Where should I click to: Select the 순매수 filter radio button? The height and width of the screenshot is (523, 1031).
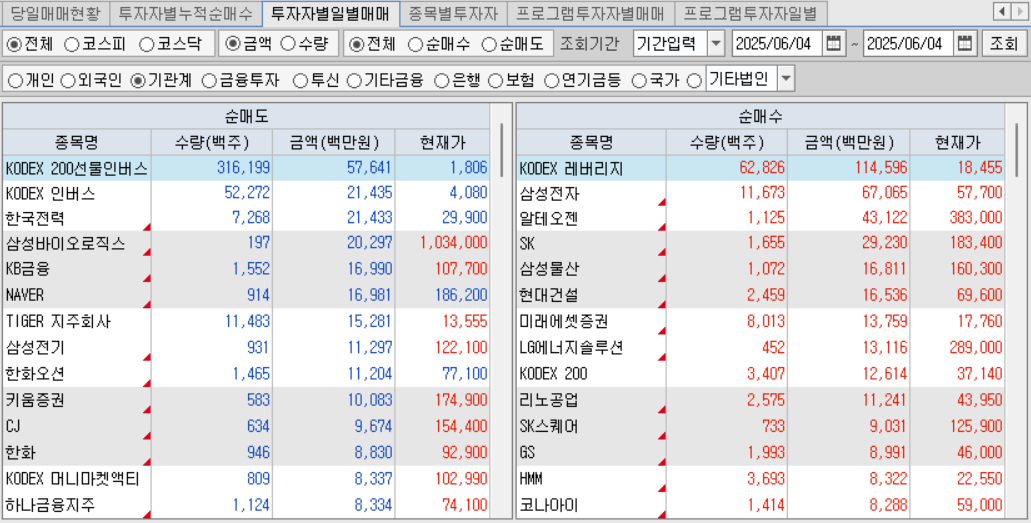pos(415,44)
